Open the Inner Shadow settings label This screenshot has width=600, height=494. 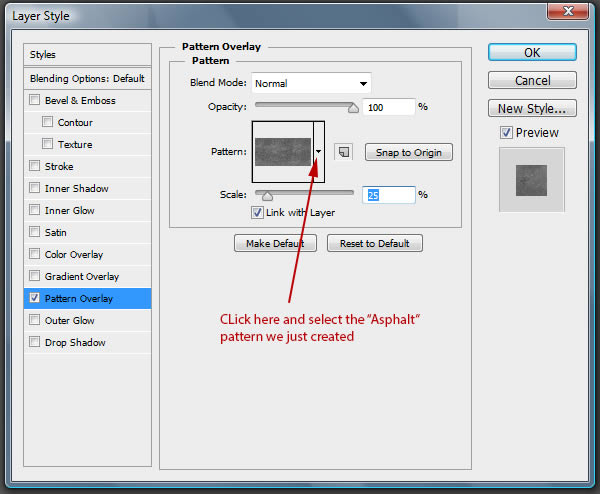(x=77, y=188)
